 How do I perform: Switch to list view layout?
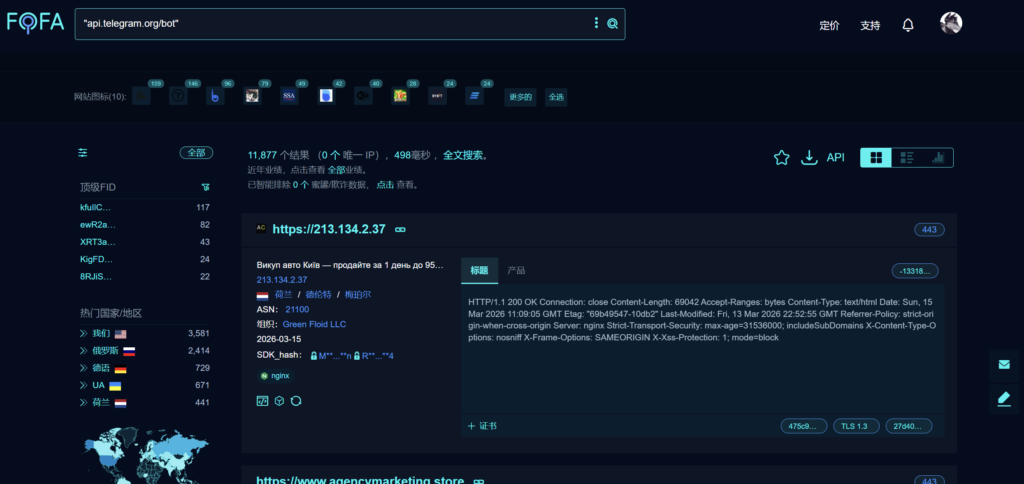pyautogui.click(x=907, y=158)
